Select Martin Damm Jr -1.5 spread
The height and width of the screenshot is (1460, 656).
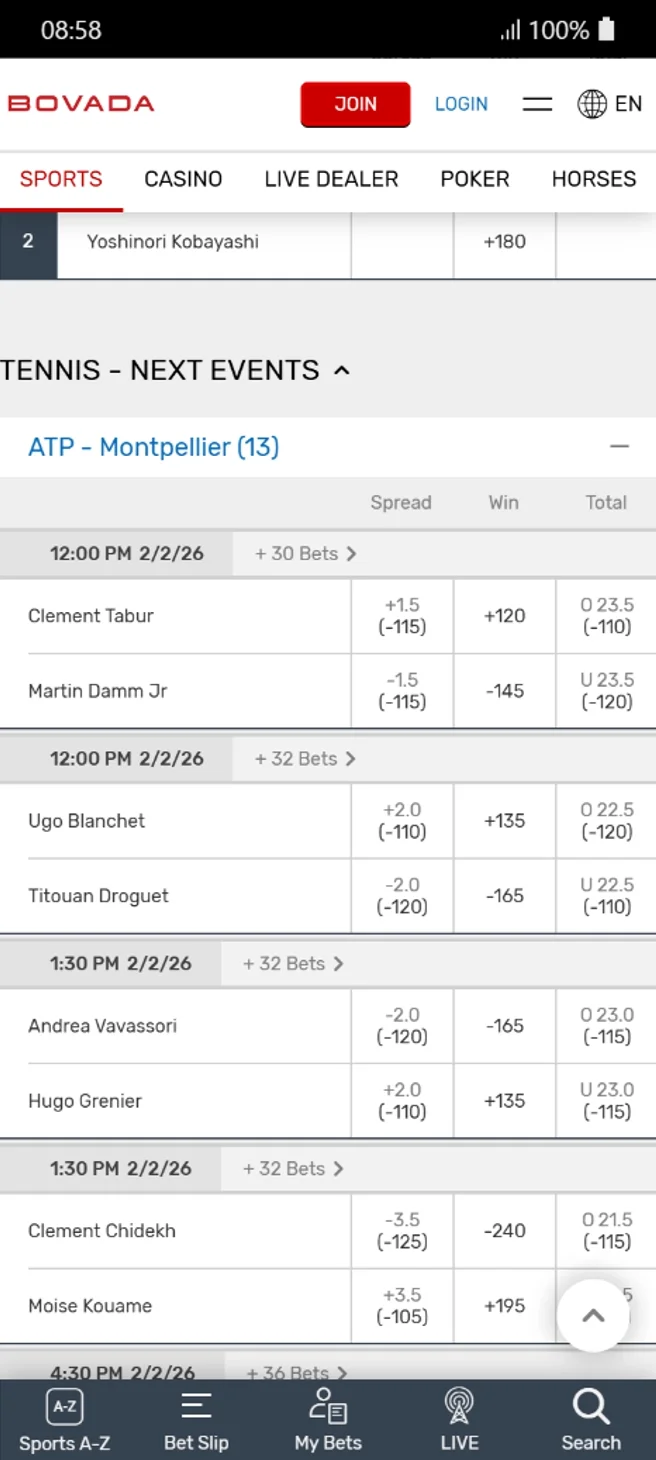pyautogui.click(x=401, y=691)
